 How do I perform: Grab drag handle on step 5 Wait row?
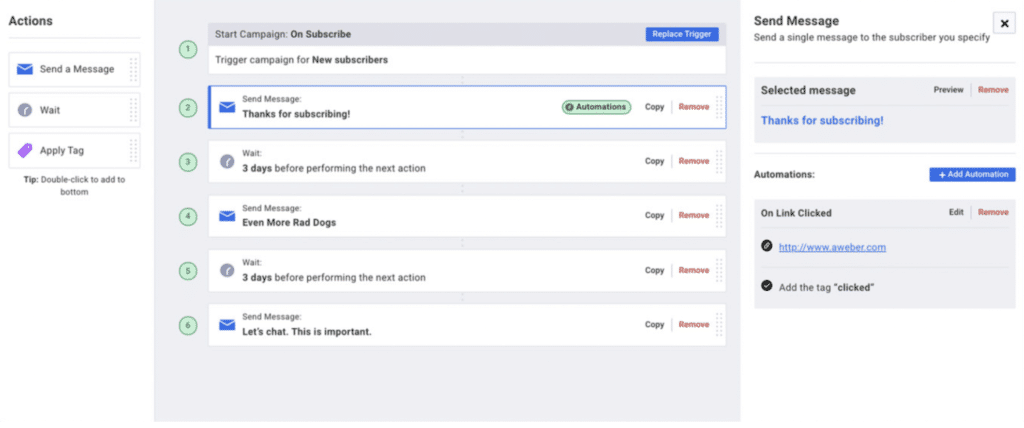pyautogui.click(x=719, y=271)
